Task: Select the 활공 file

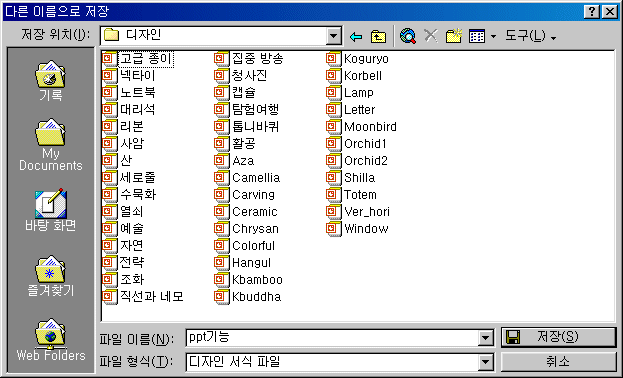Action: [235, 143]
